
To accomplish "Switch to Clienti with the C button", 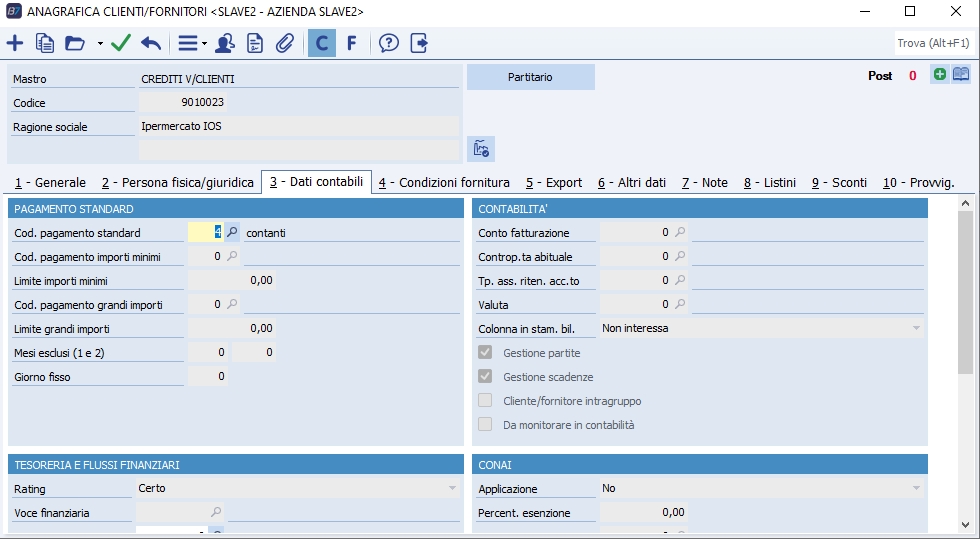I will (x=321, y=43).
